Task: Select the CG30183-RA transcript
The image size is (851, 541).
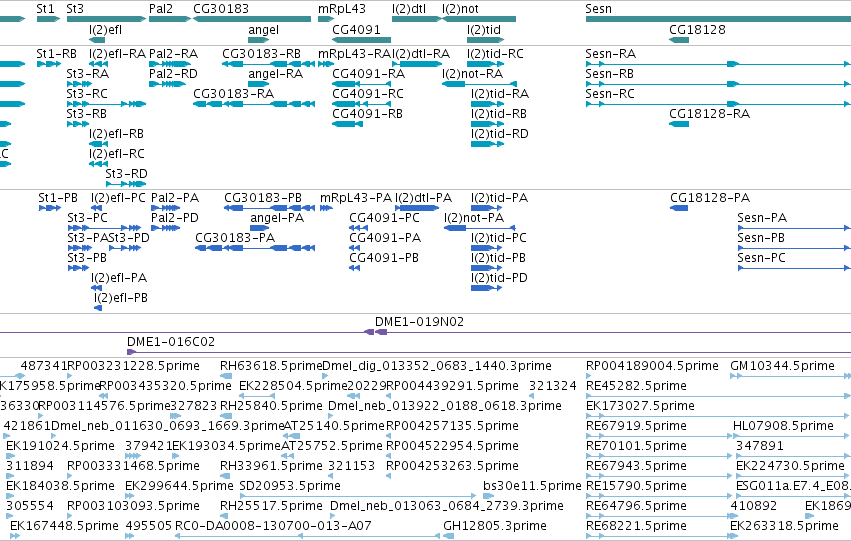Action: point(254,104)
